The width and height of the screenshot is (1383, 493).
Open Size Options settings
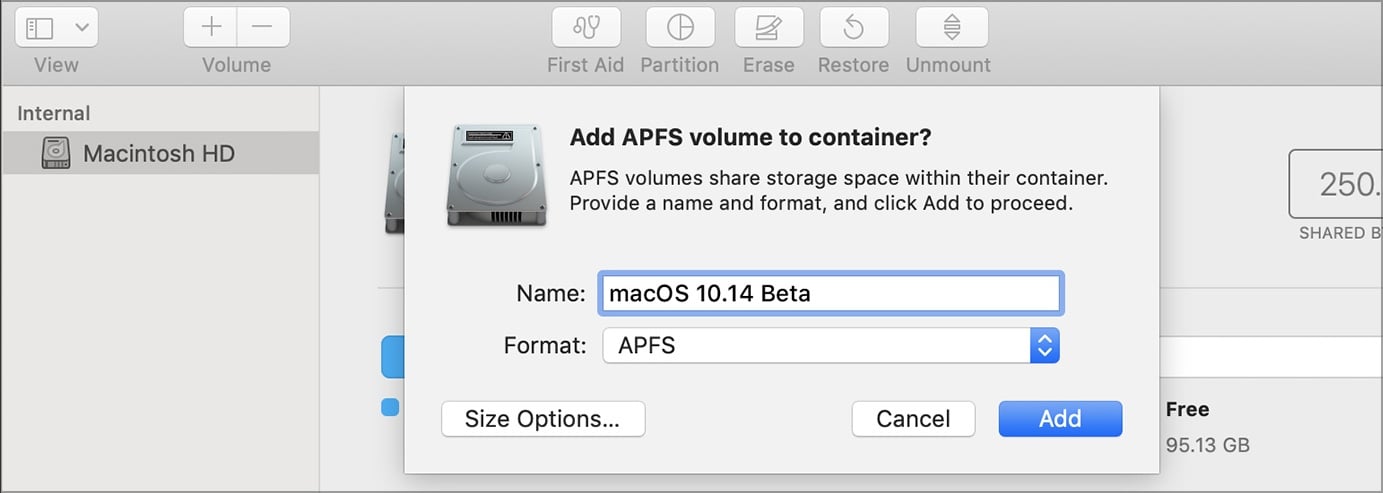click(543, 419)
